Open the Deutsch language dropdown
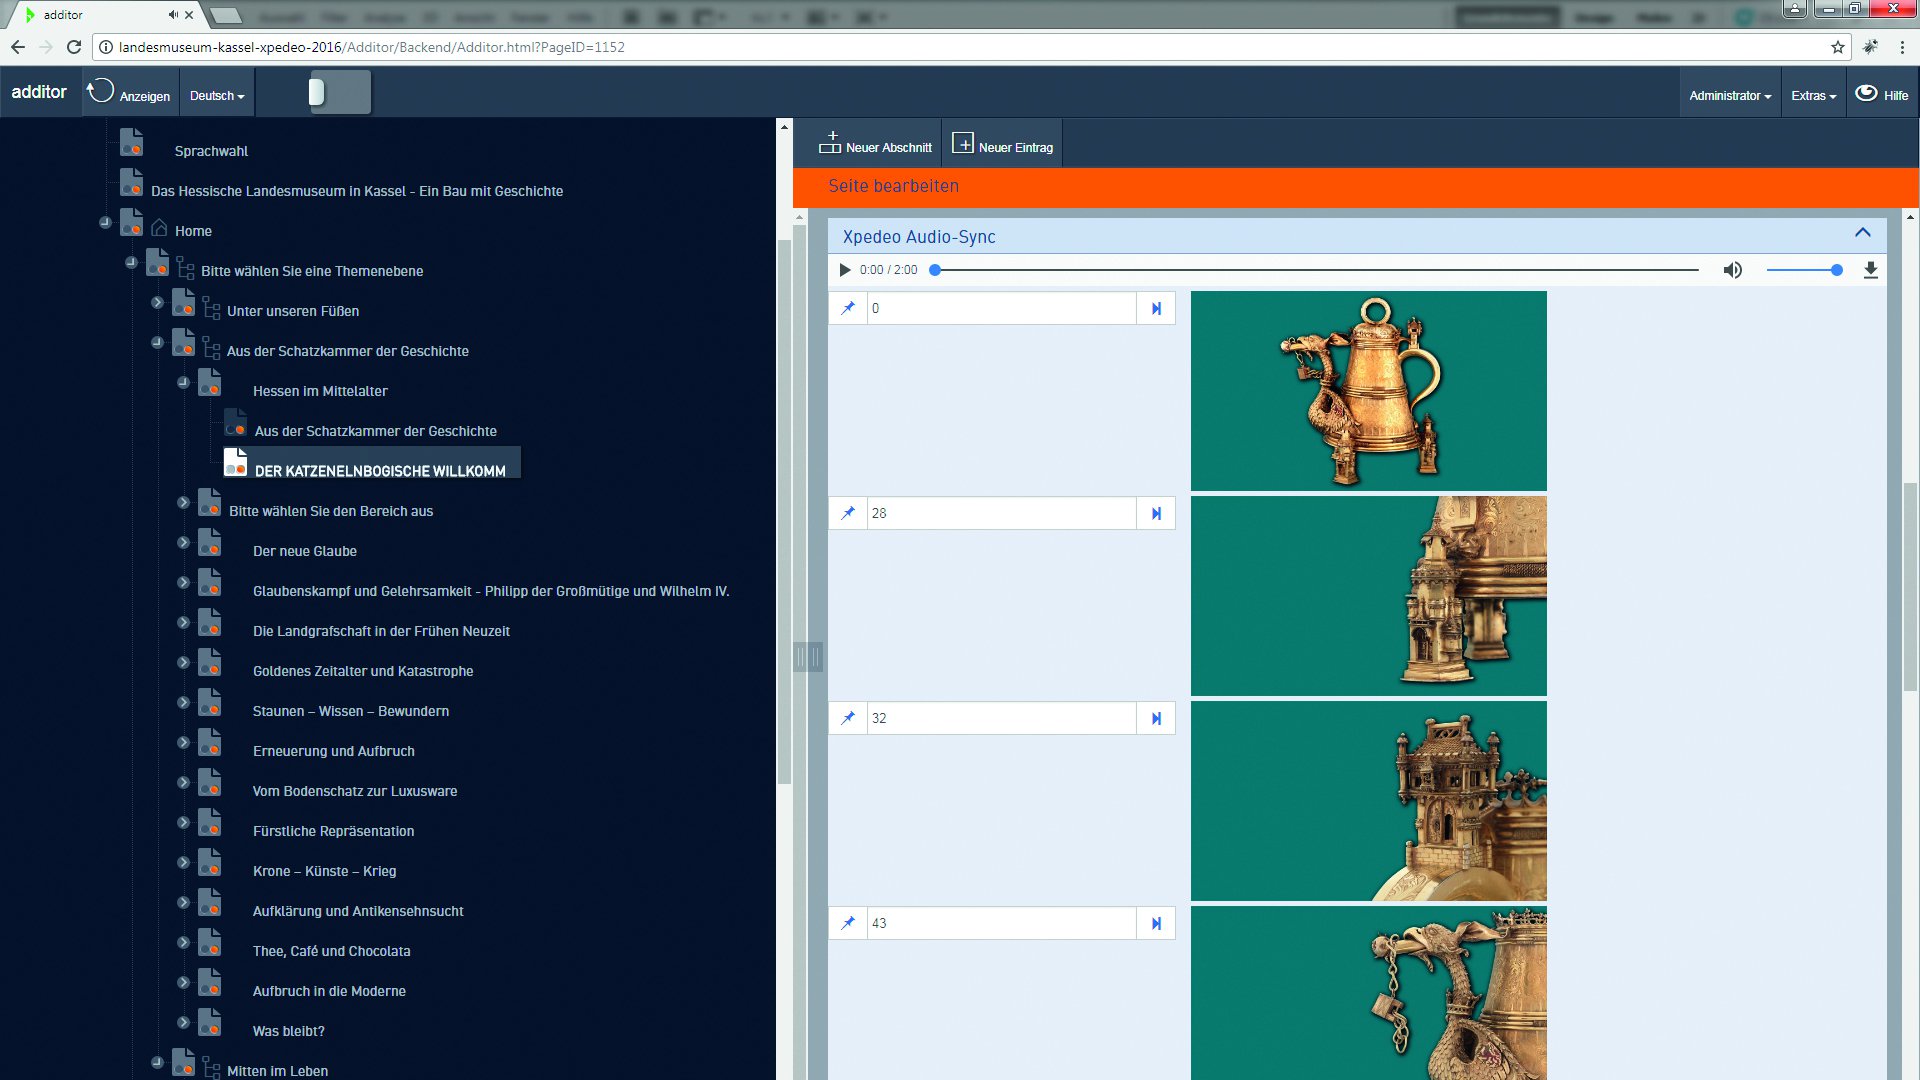Image resolution: width=1920 pixels, height=1080 pixels. click(x=217, y=96)
